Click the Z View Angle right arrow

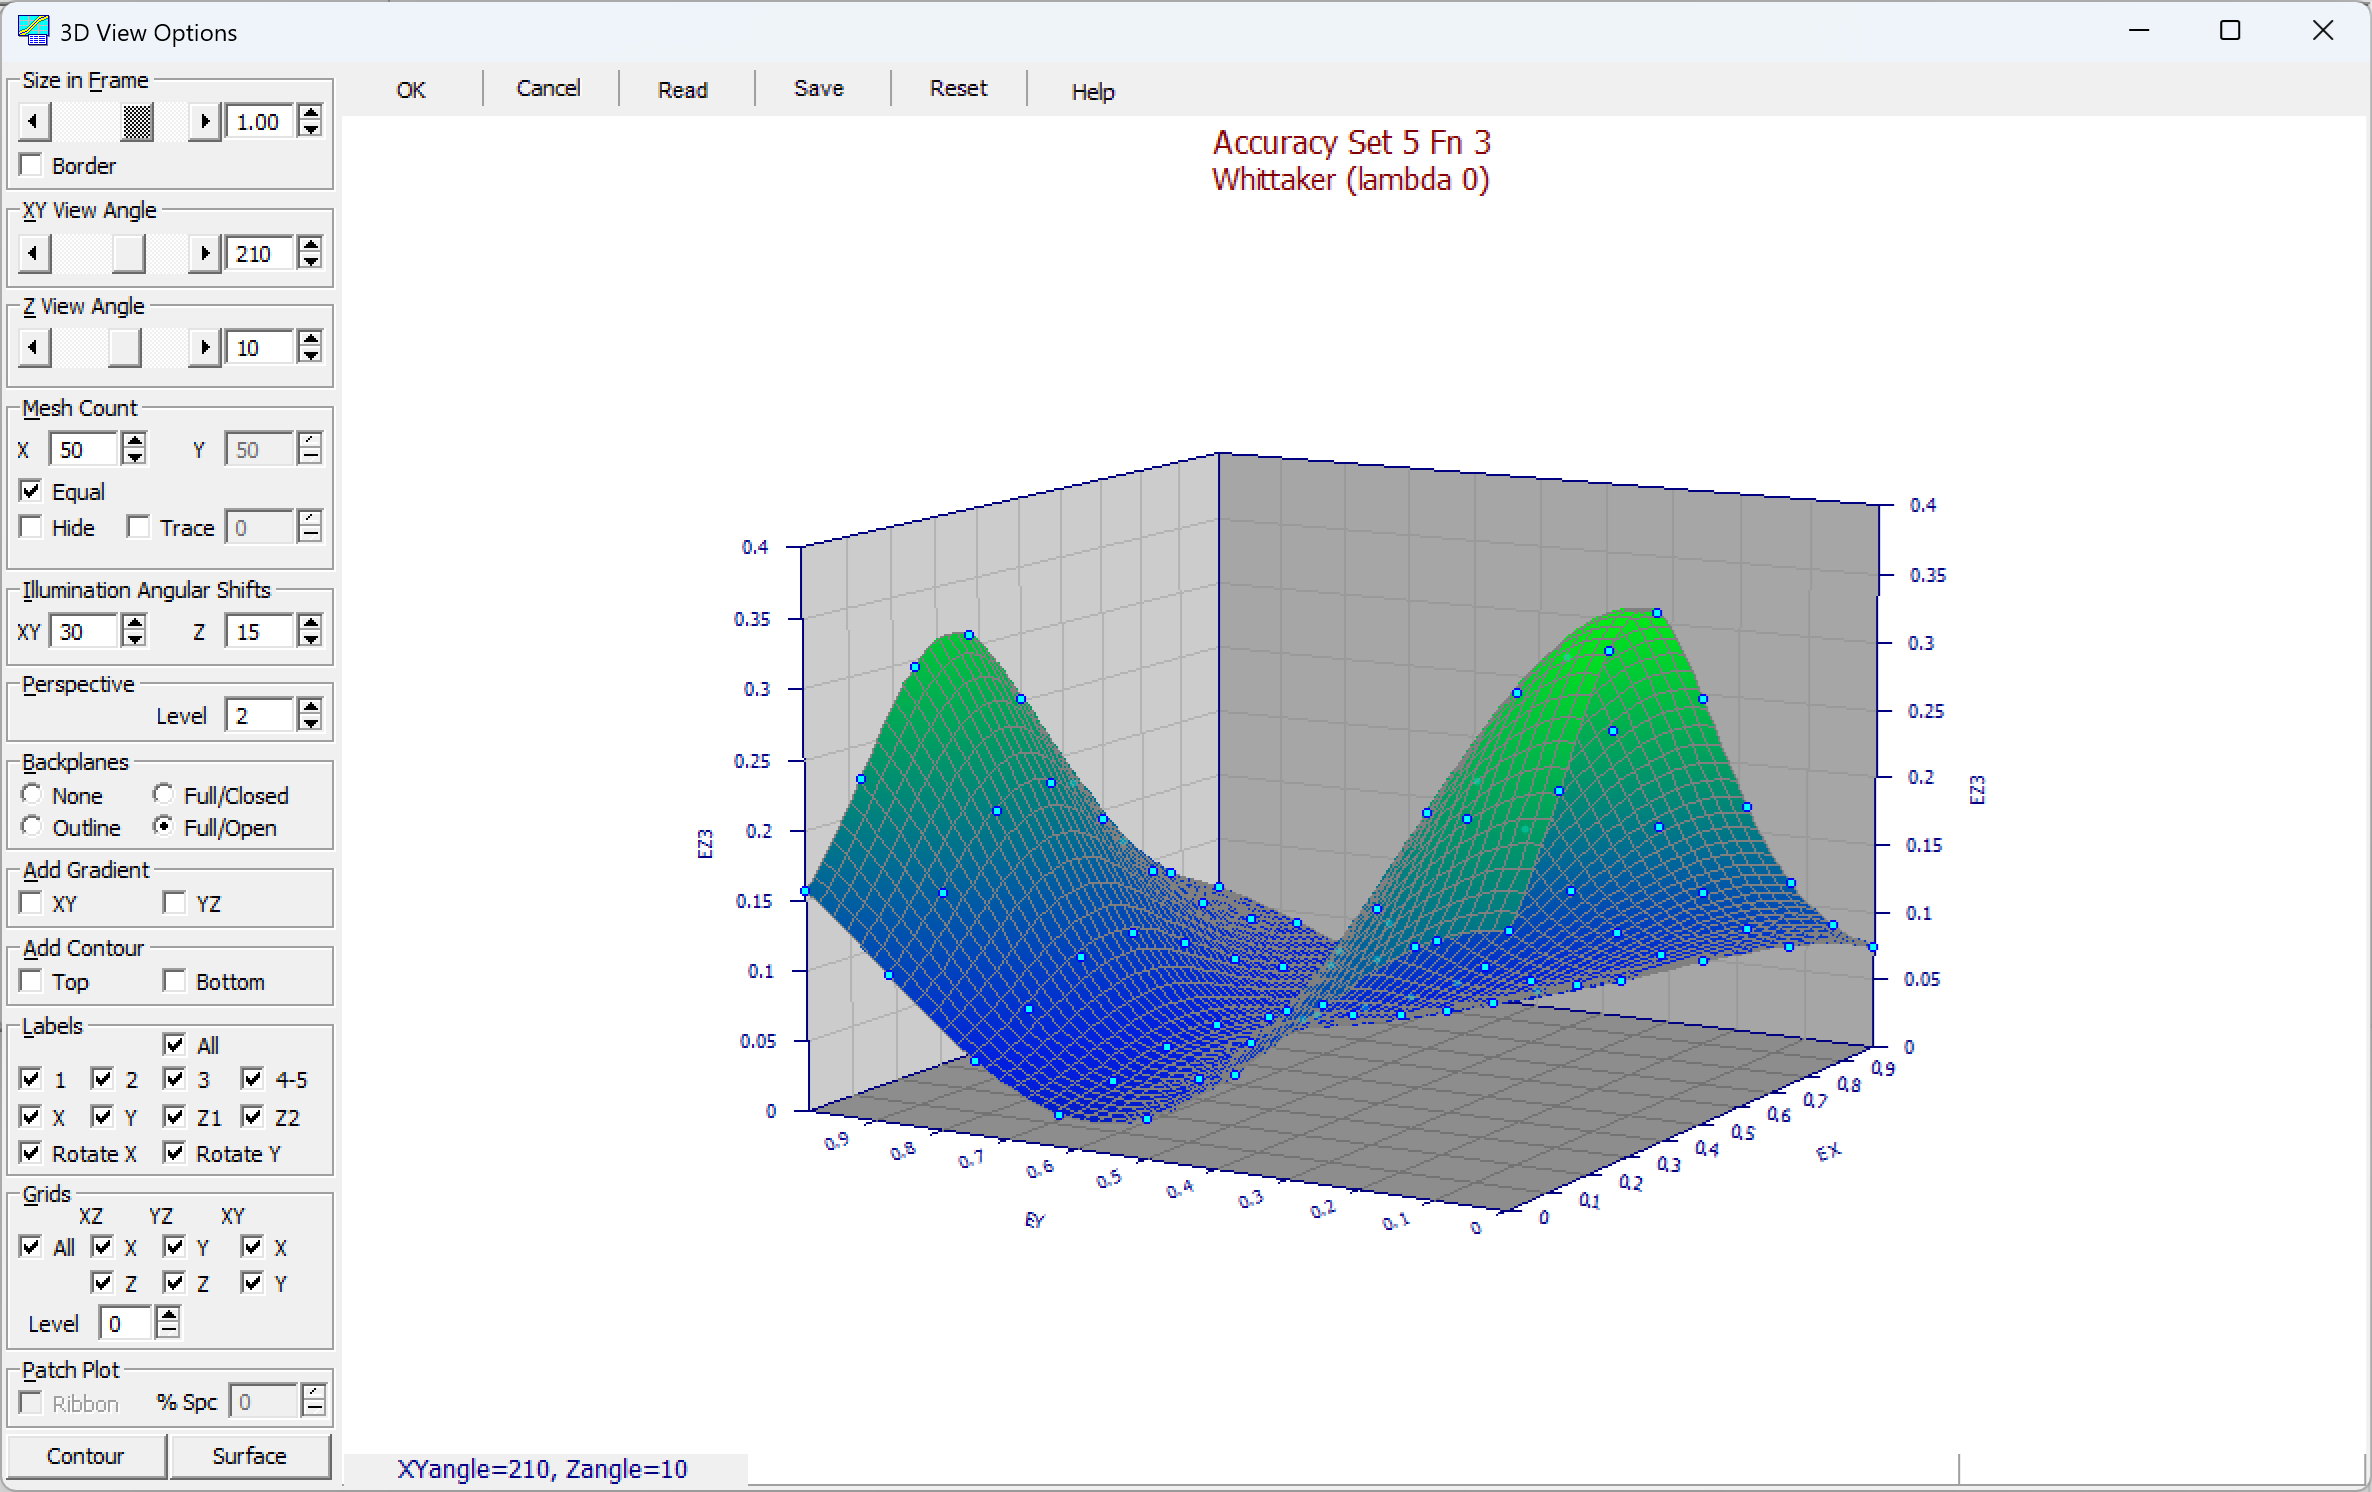click(x=205, y=348)
